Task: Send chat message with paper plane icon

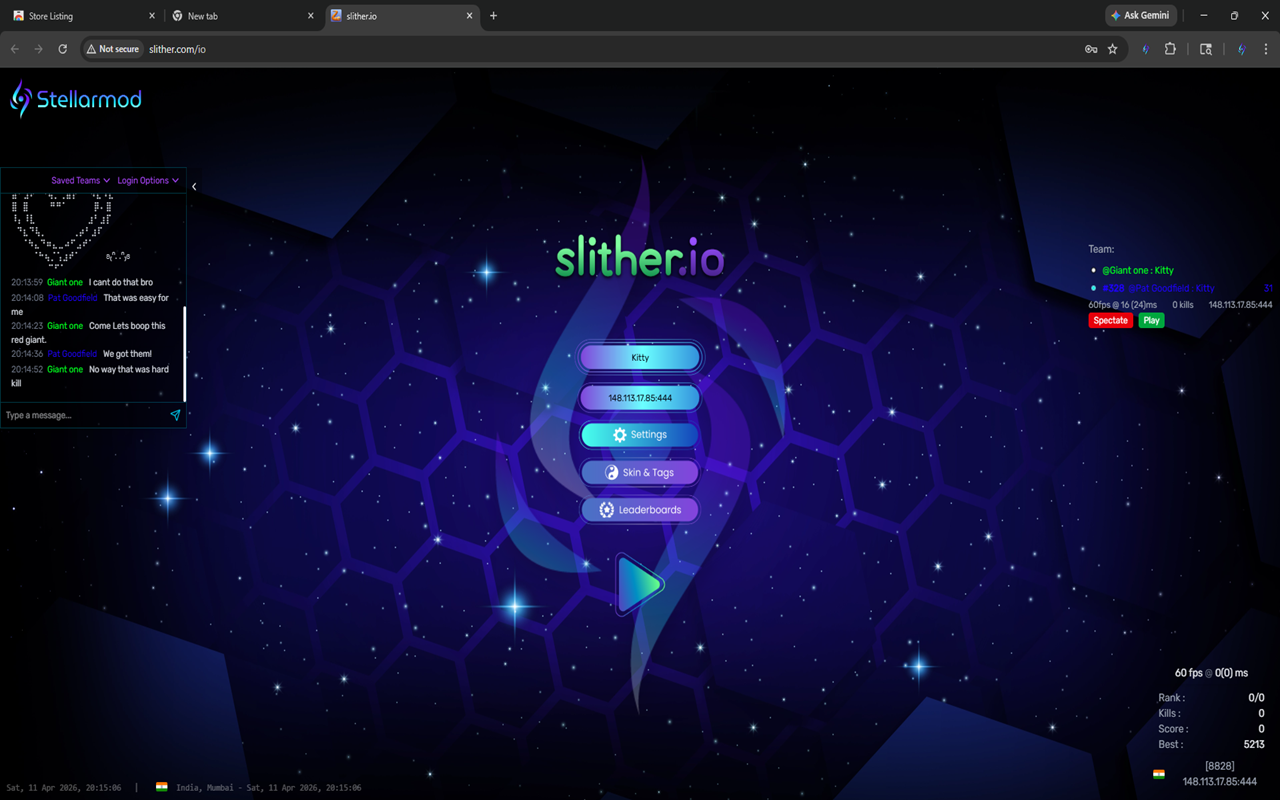Action: (175, 415)
